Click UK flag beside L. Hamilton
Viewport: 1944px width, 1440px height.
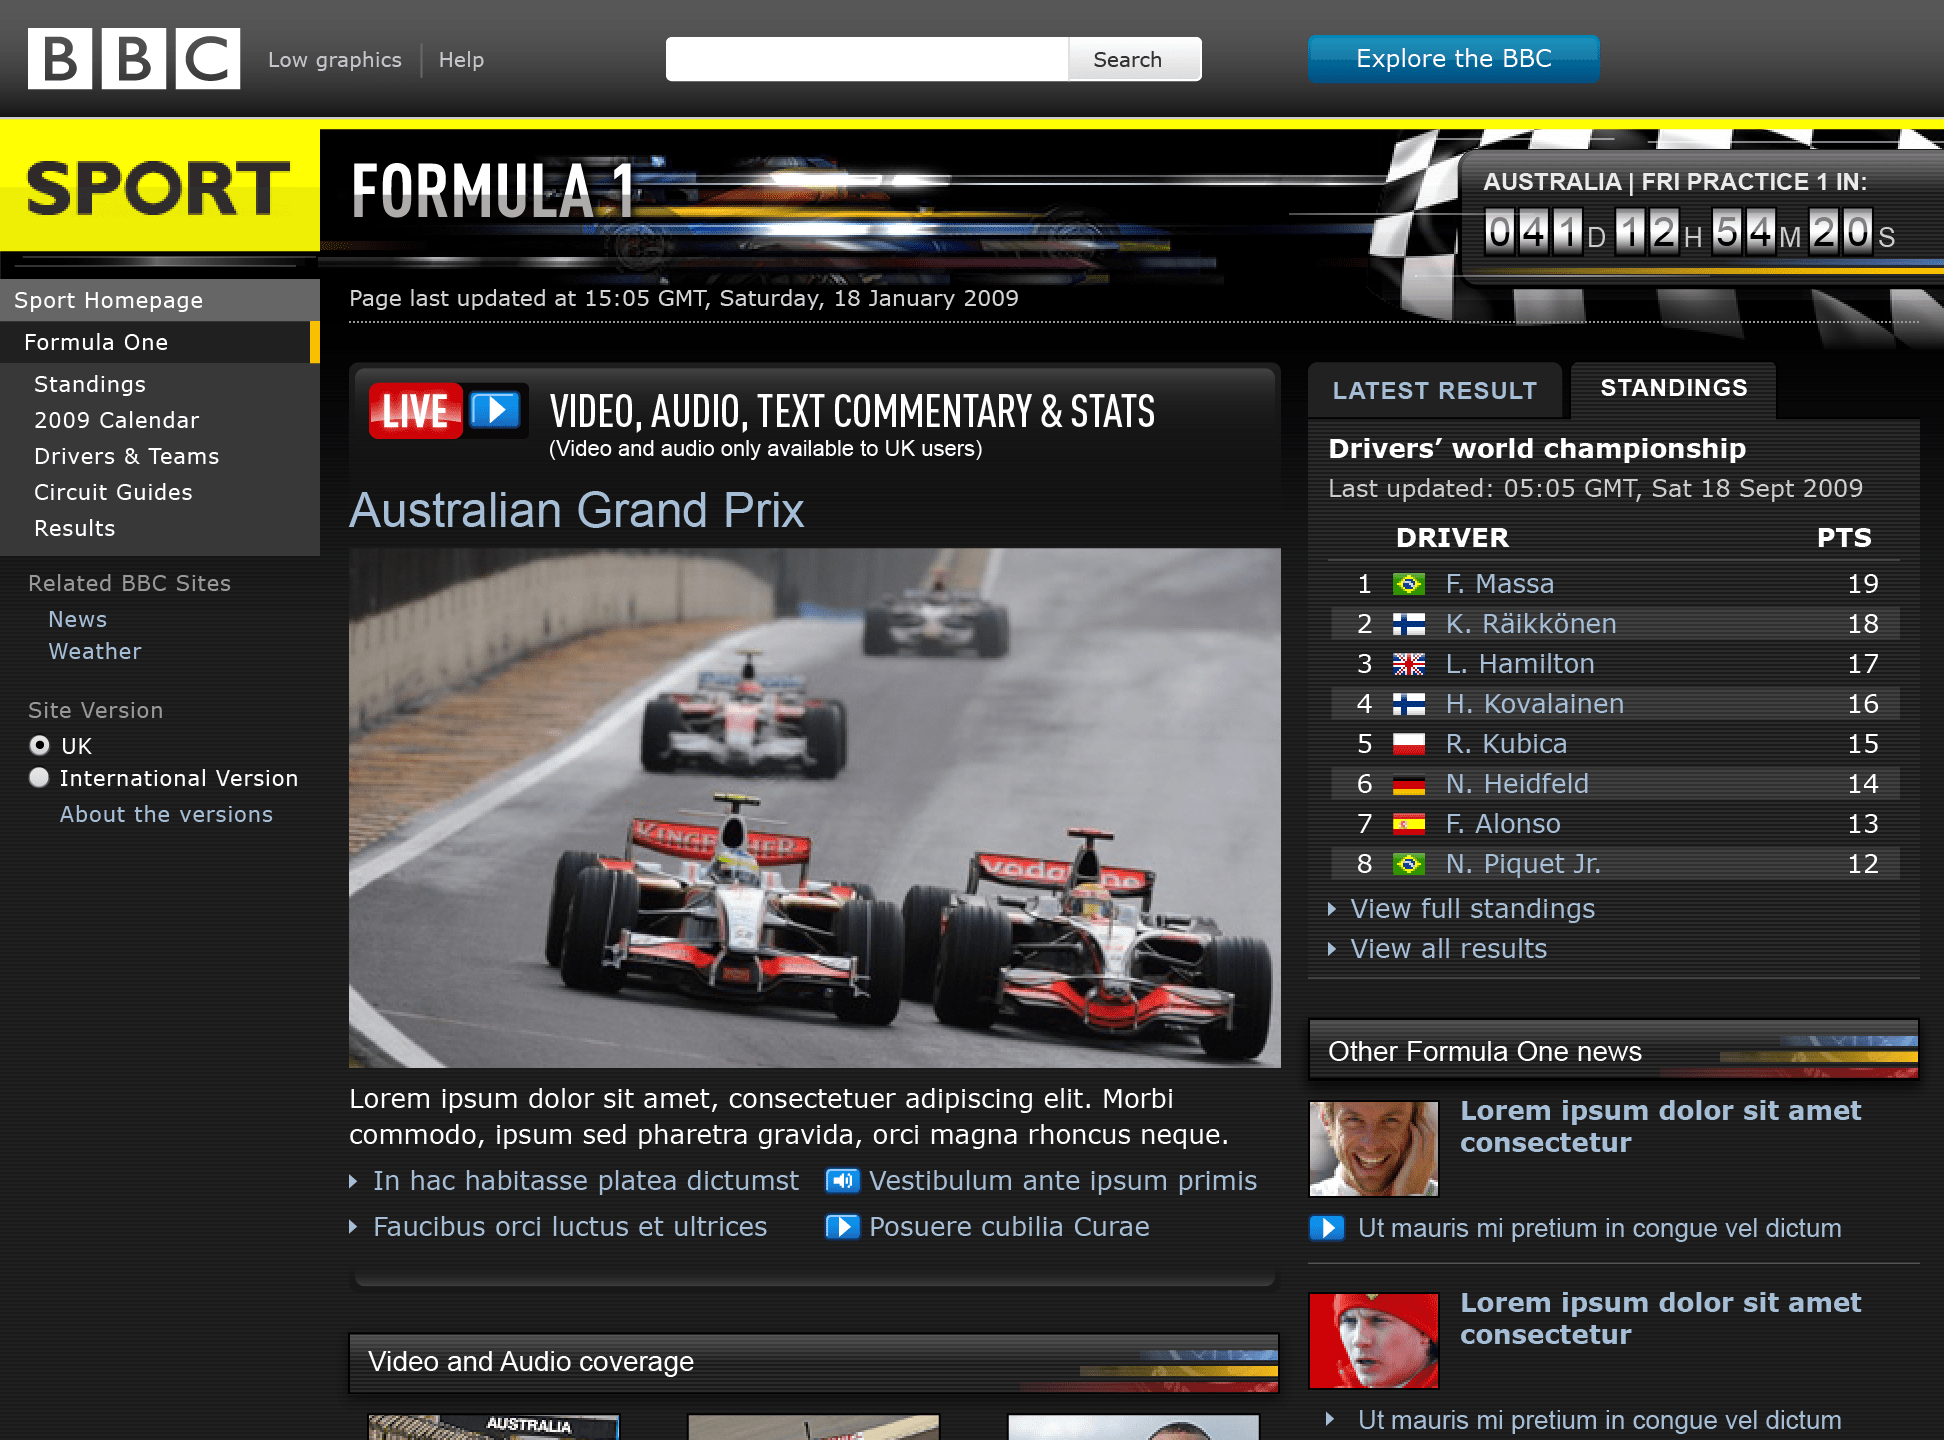[1409, 664]
